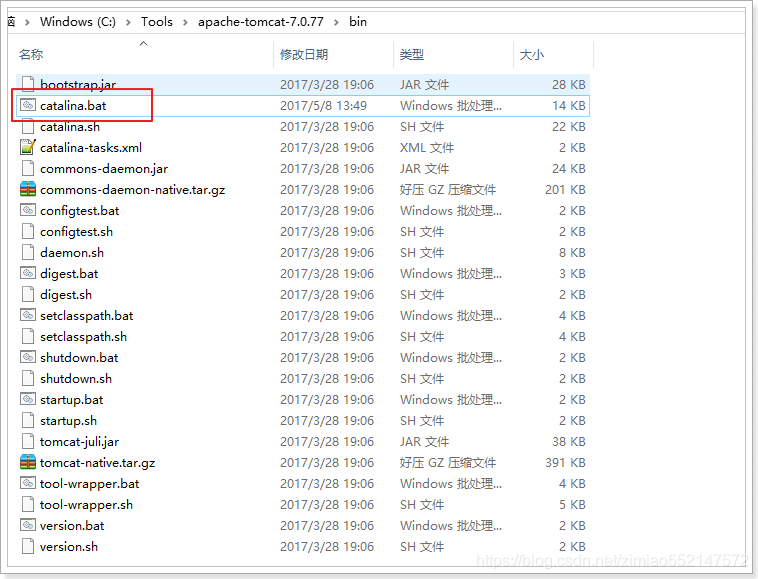
Task: Click the daemon.sh file icon
Action: pos(28,252)
